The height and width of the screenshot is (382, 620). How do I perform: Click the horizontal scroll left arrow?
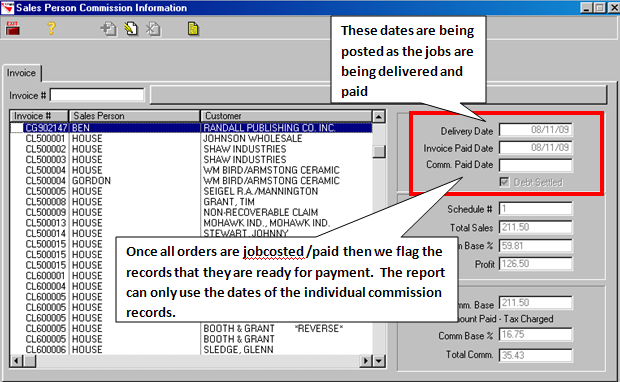click(x=16, y=361)
